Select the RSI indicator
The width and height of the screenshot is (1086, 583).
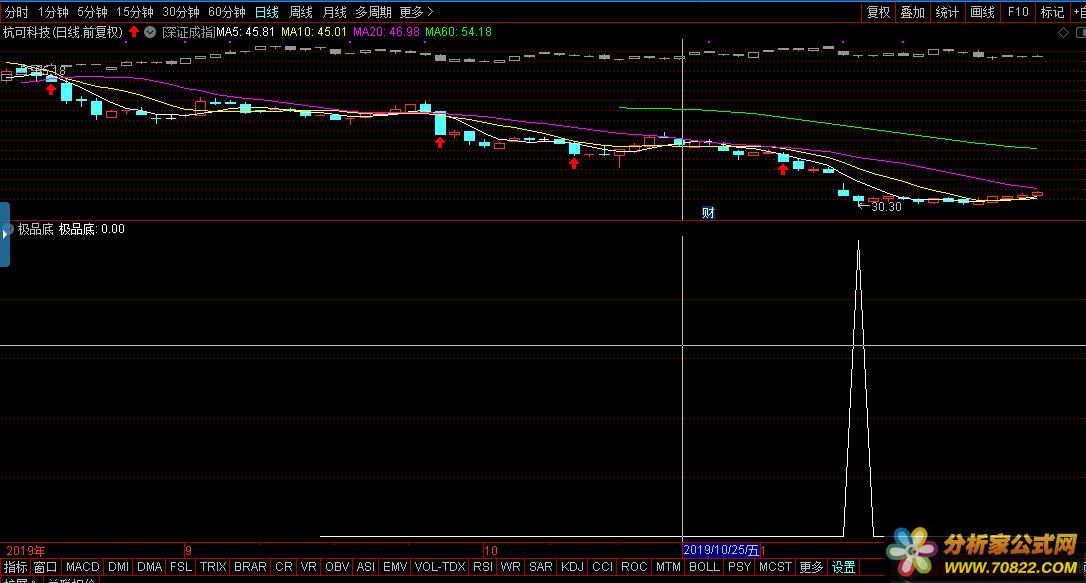pyautogui.click(x=482, y=567)
